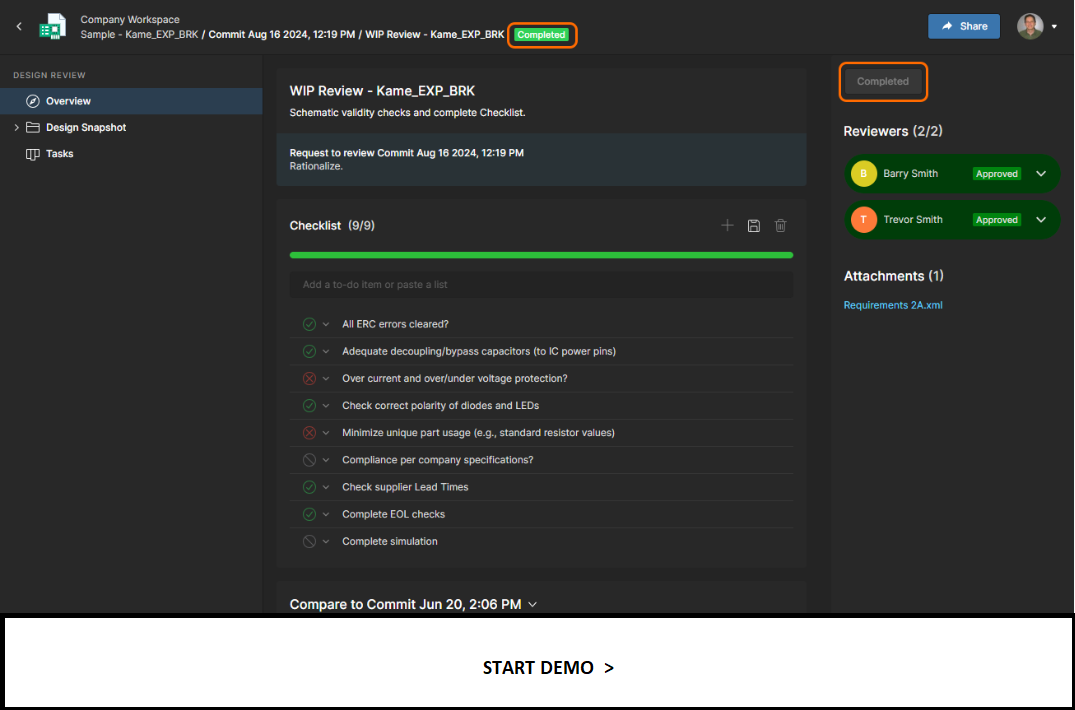Toggle status of 'Complete simulation' item
The width and height of the screenshot is (1075, 710).
pos(309,542)
